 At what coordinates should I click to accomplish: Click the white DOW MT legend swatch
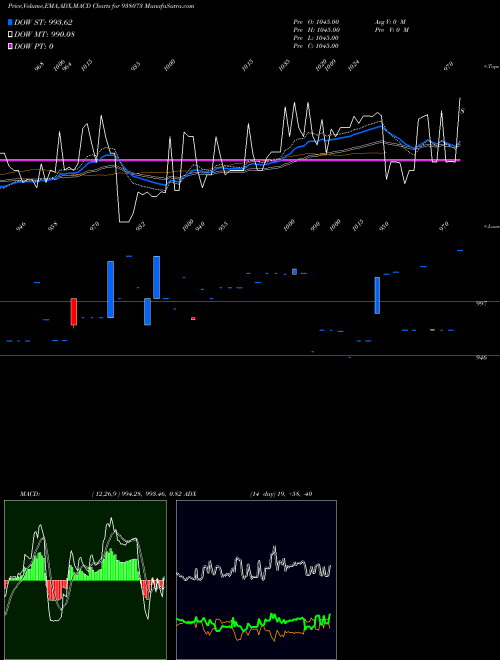pyautogui.click(x=10, y=35)
